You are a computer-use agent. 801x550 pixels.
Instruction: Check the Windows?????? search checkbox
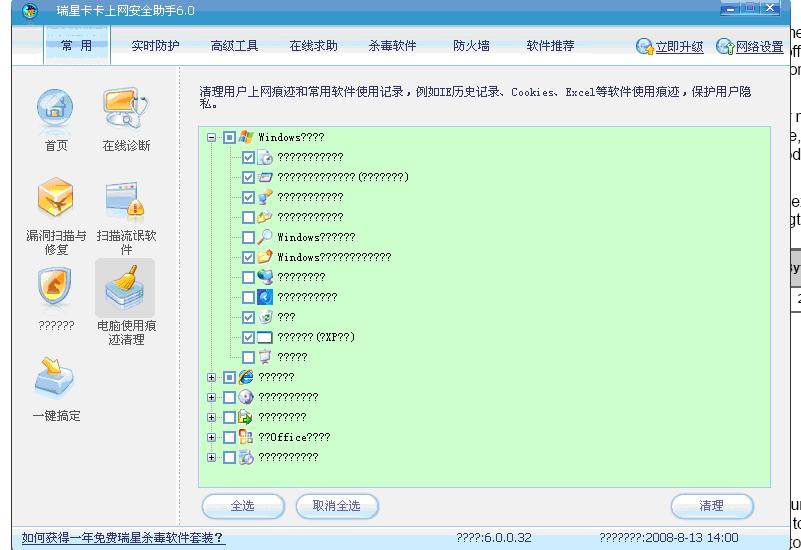coord(248,237)
